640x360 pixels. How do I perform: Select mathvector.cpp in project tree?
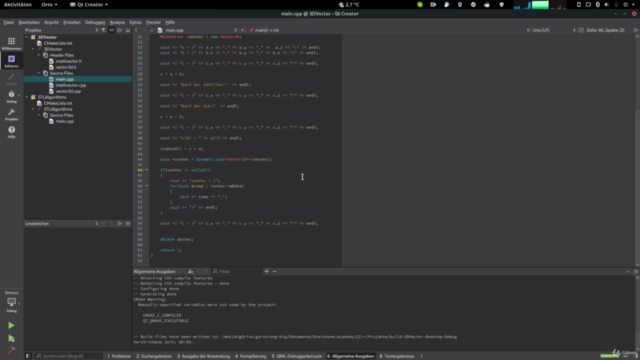click(71, 85)
